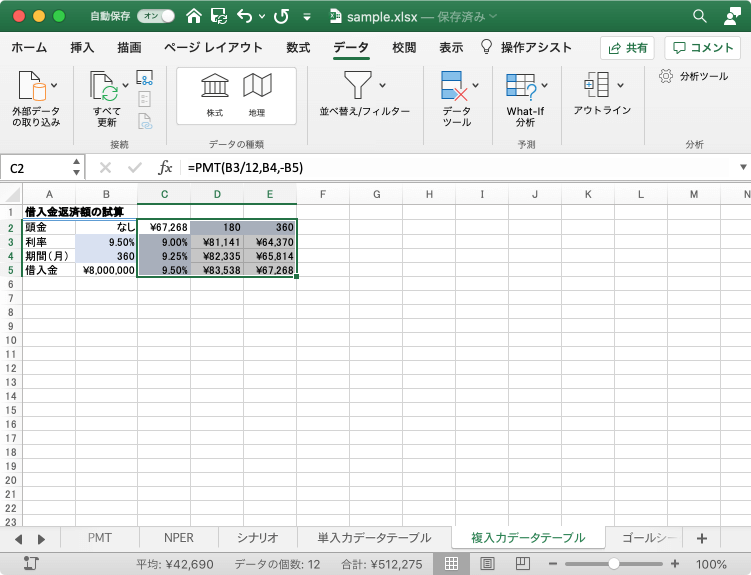Expand the 並べ替え/フィルター dropdown arrow
751x575 pixels.
tap(382, 86)
